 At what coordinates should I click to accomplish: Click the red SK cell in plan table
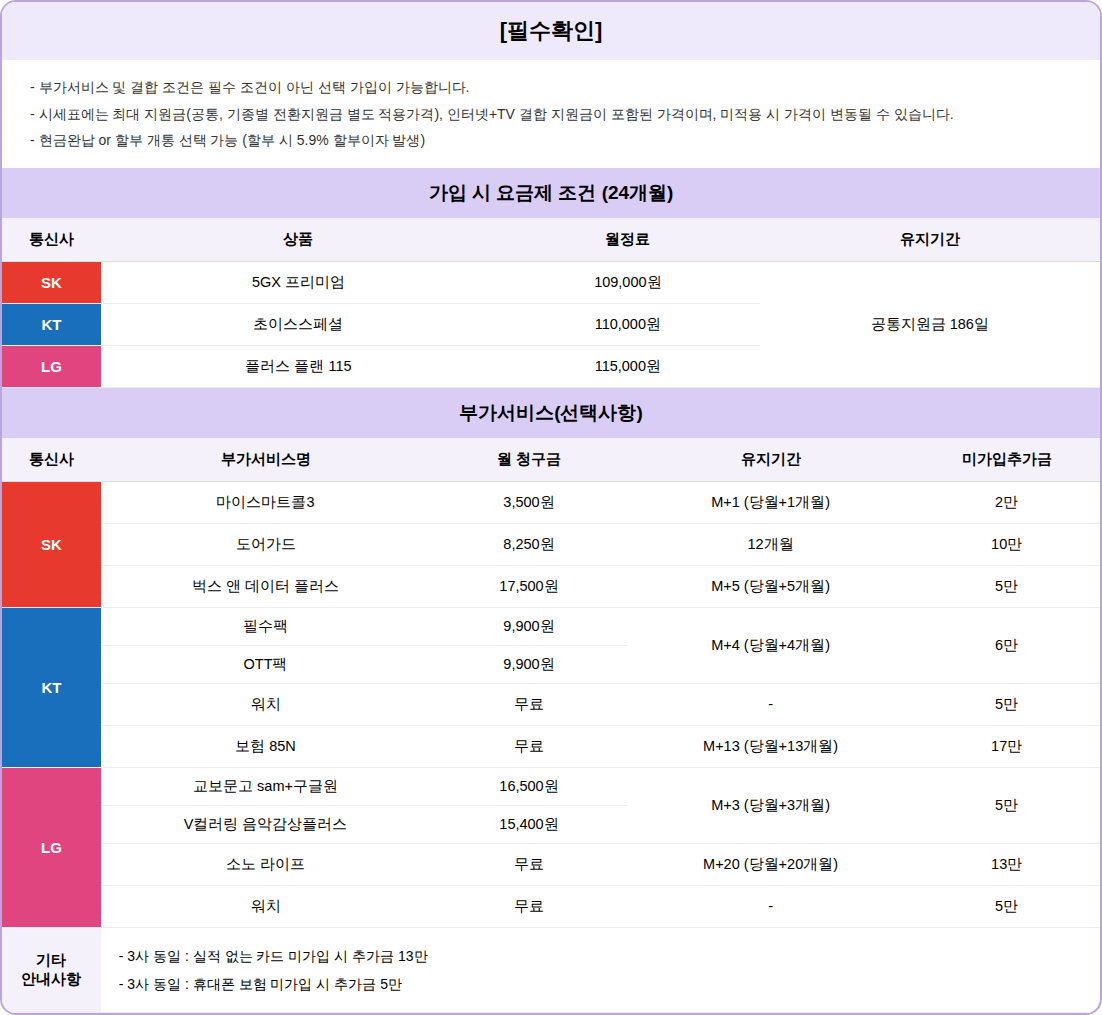51,283
